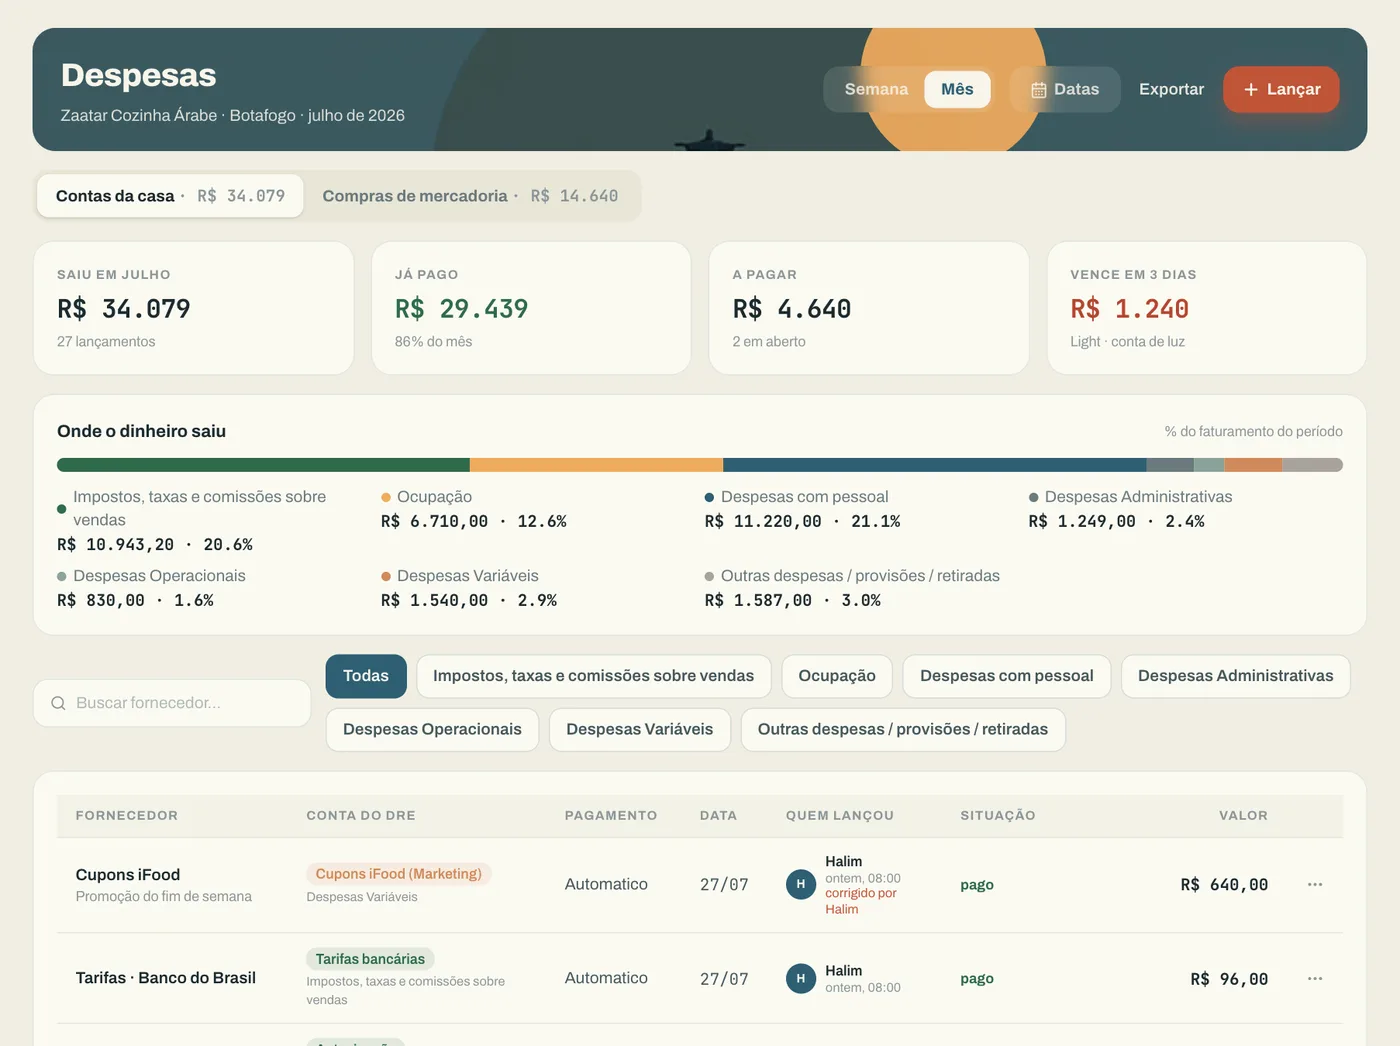Click the Exportar button

(x=1171, y=89)
